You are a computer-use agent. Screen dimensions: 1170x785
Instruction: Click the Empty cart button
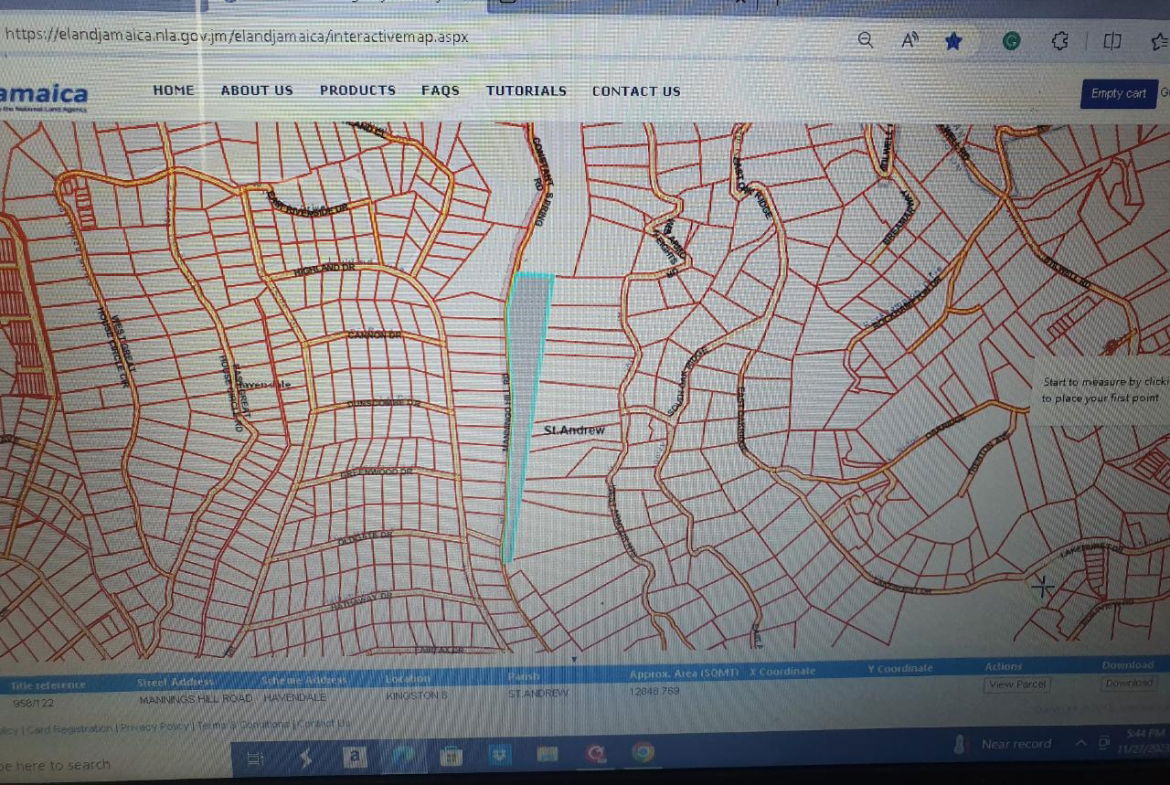1117,94
